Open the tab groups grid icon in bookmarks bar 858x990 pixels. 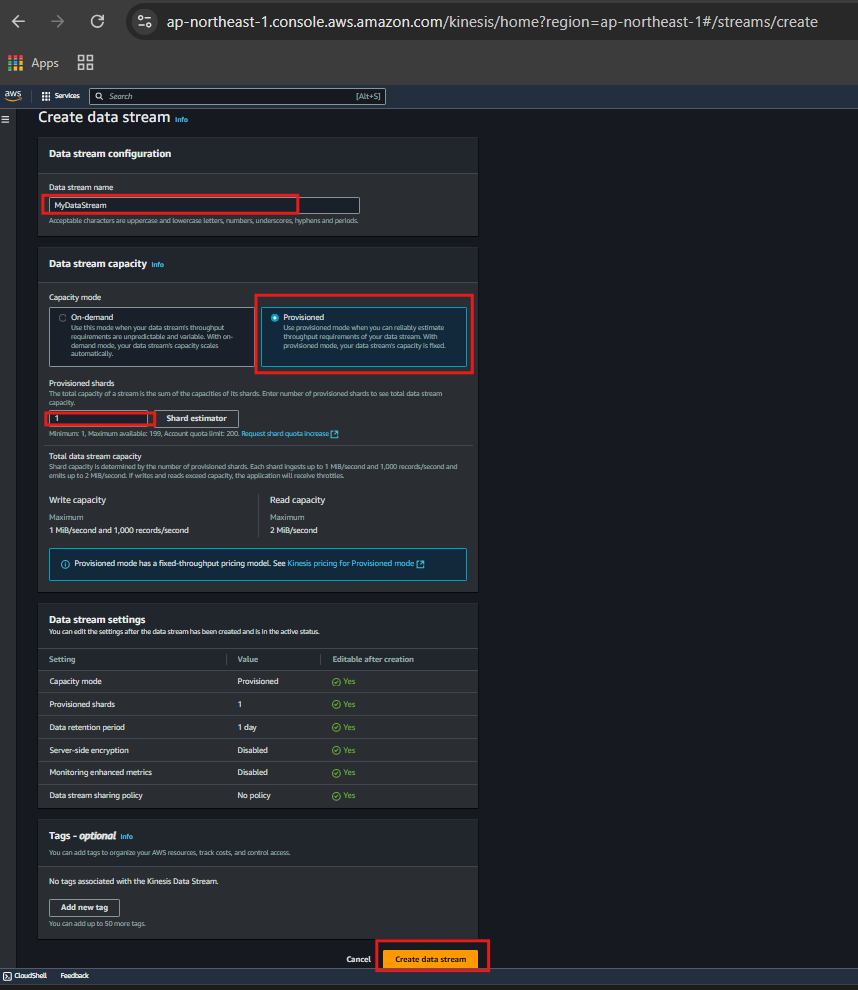click(x=85, y=63)
